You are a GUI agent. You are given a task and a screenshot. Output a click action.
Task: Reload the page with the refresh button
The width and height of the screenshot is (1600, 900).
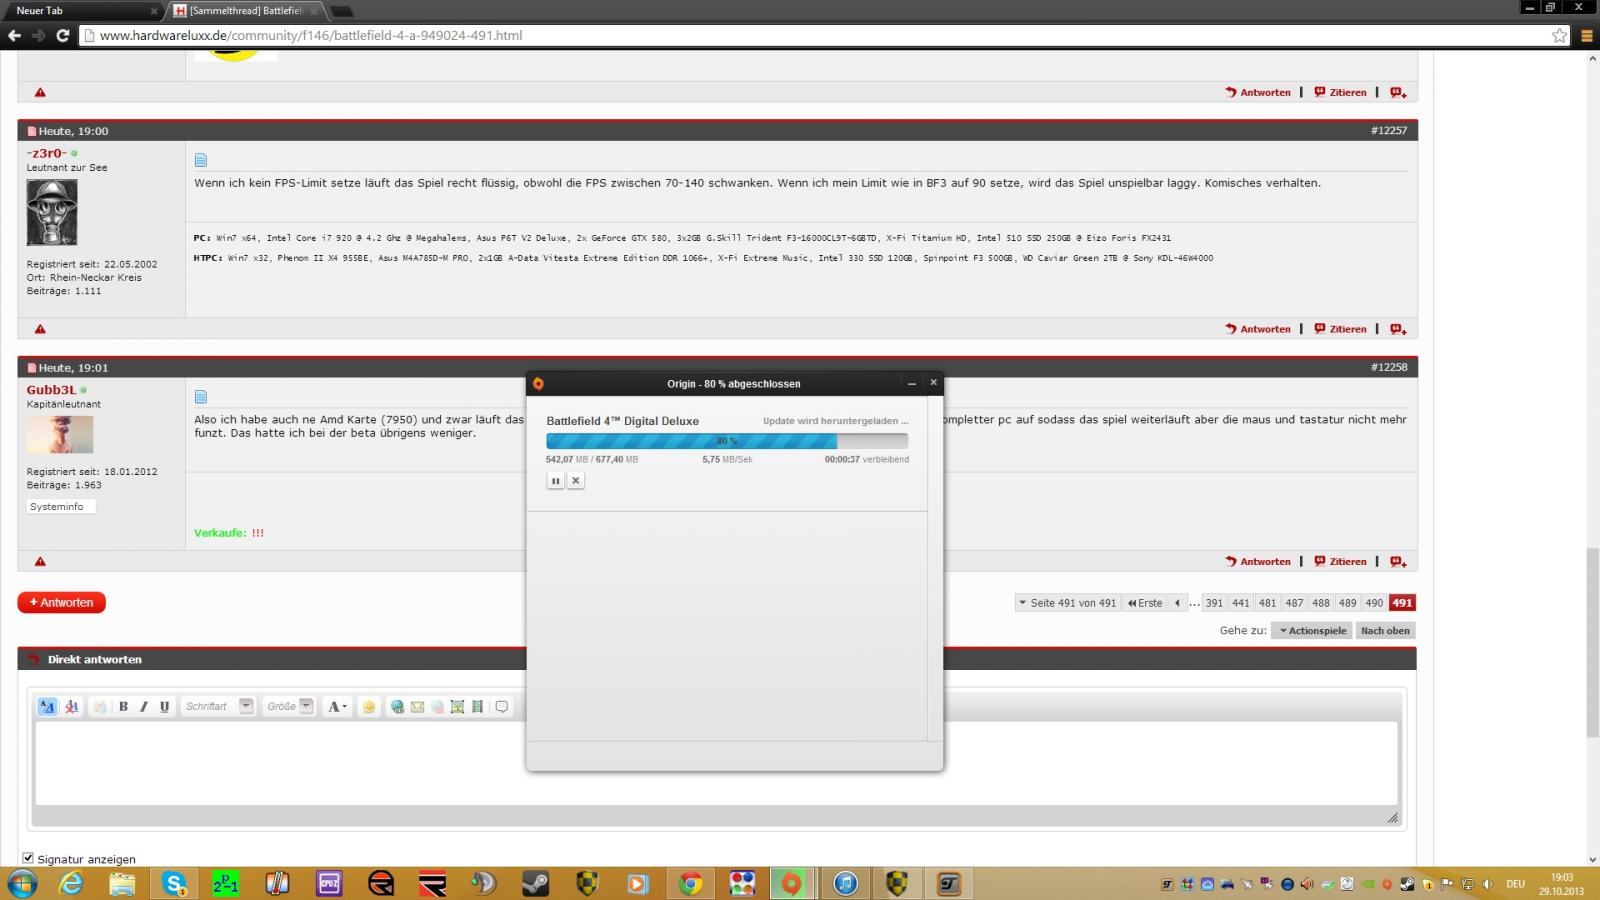(62, 35)
